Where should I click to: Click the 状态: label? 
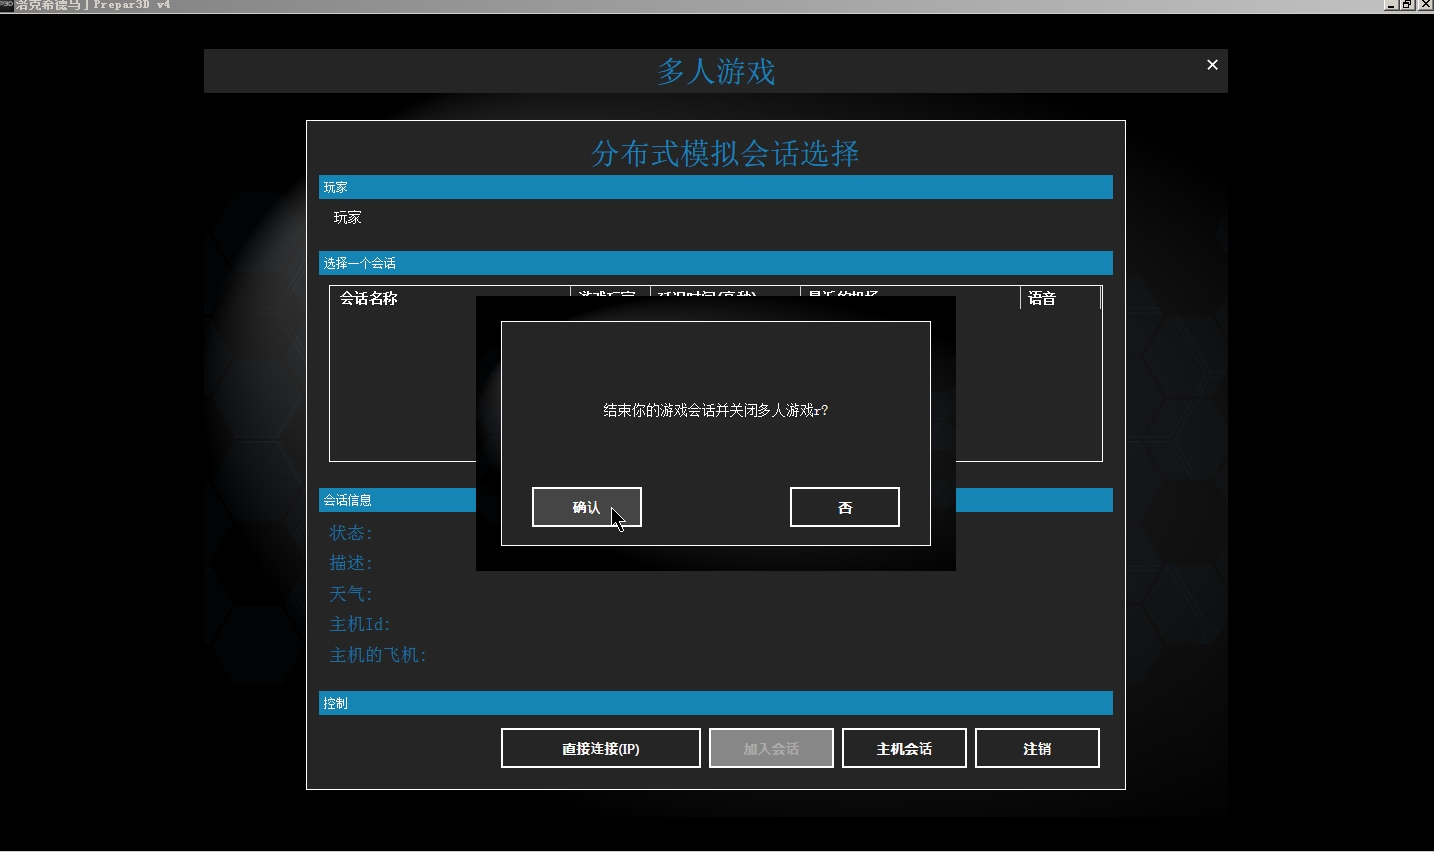(351, 533)
